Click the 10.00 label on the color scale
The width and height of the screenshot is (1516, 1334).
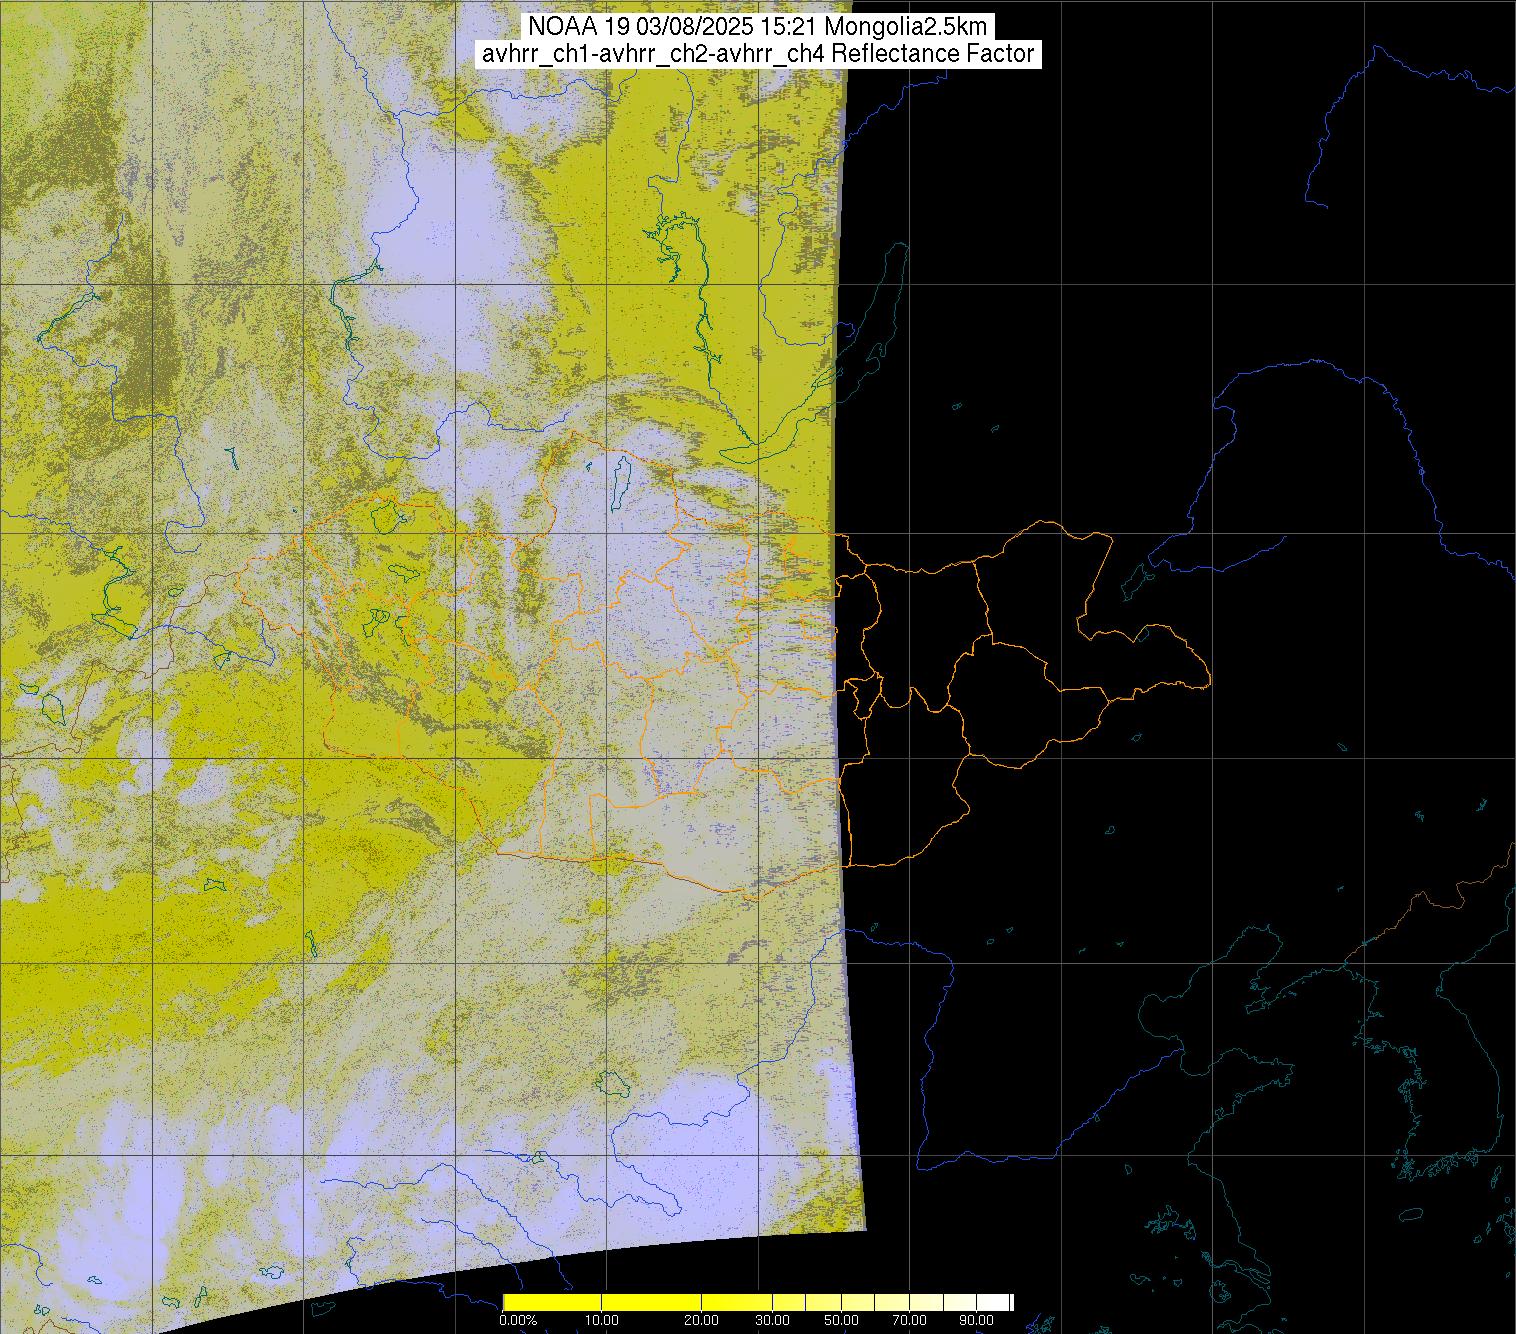tap(601, 1321)
